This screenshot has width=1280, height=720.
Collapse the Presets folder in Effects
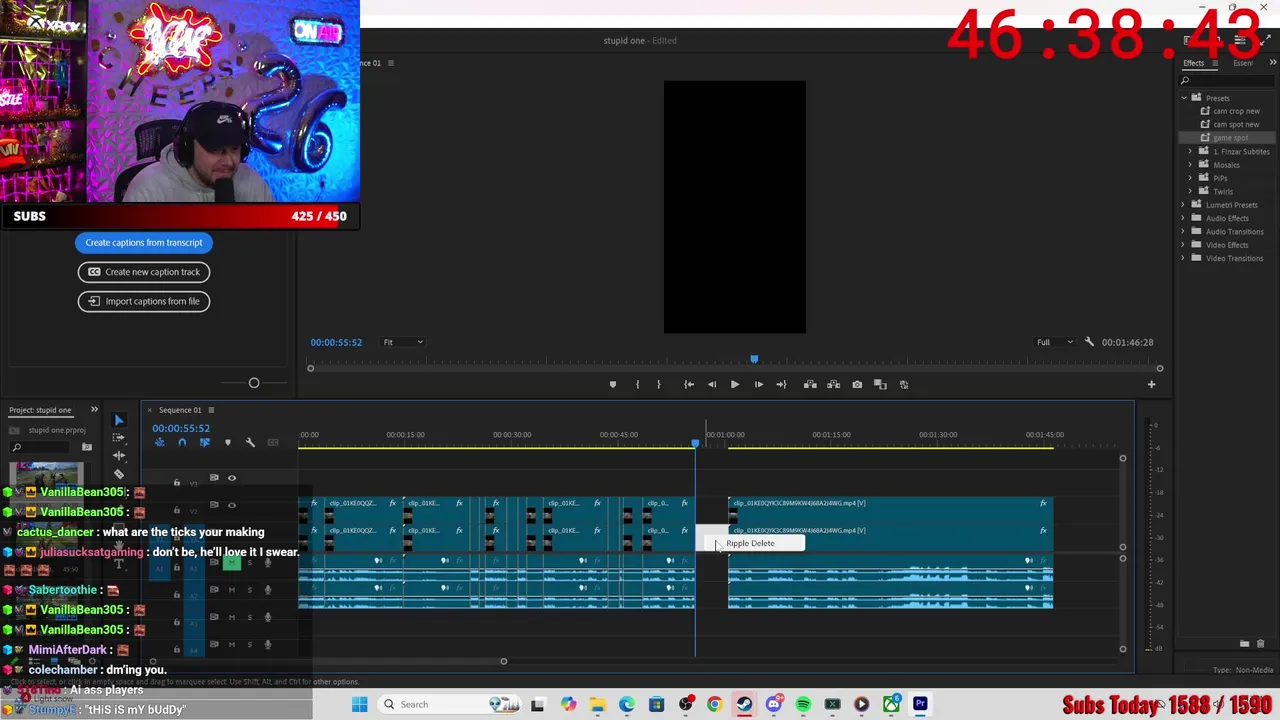coord(1184,98)
